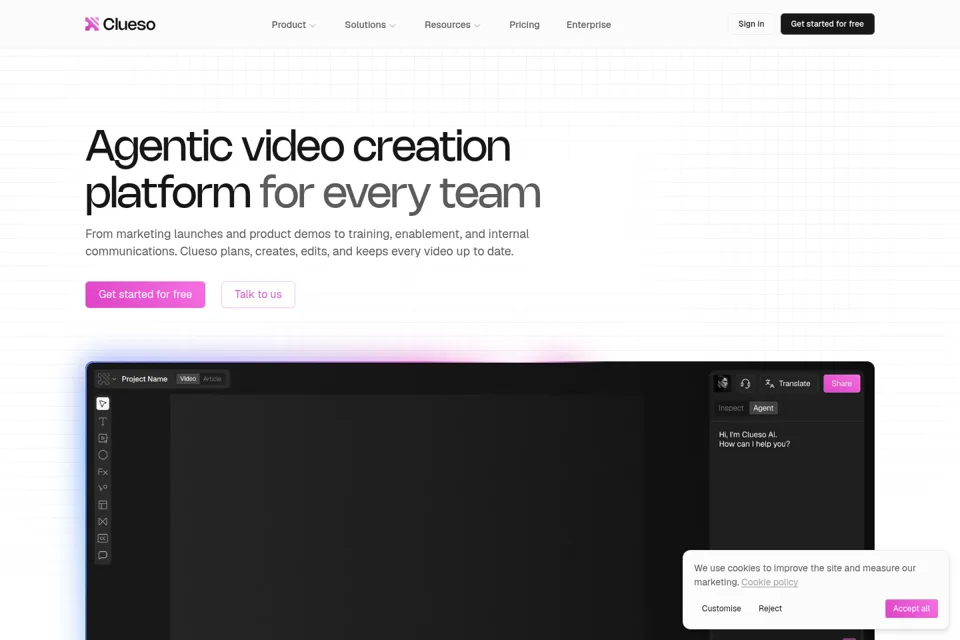
Task: Expand the Resources menu
Action: pos(452,24)
